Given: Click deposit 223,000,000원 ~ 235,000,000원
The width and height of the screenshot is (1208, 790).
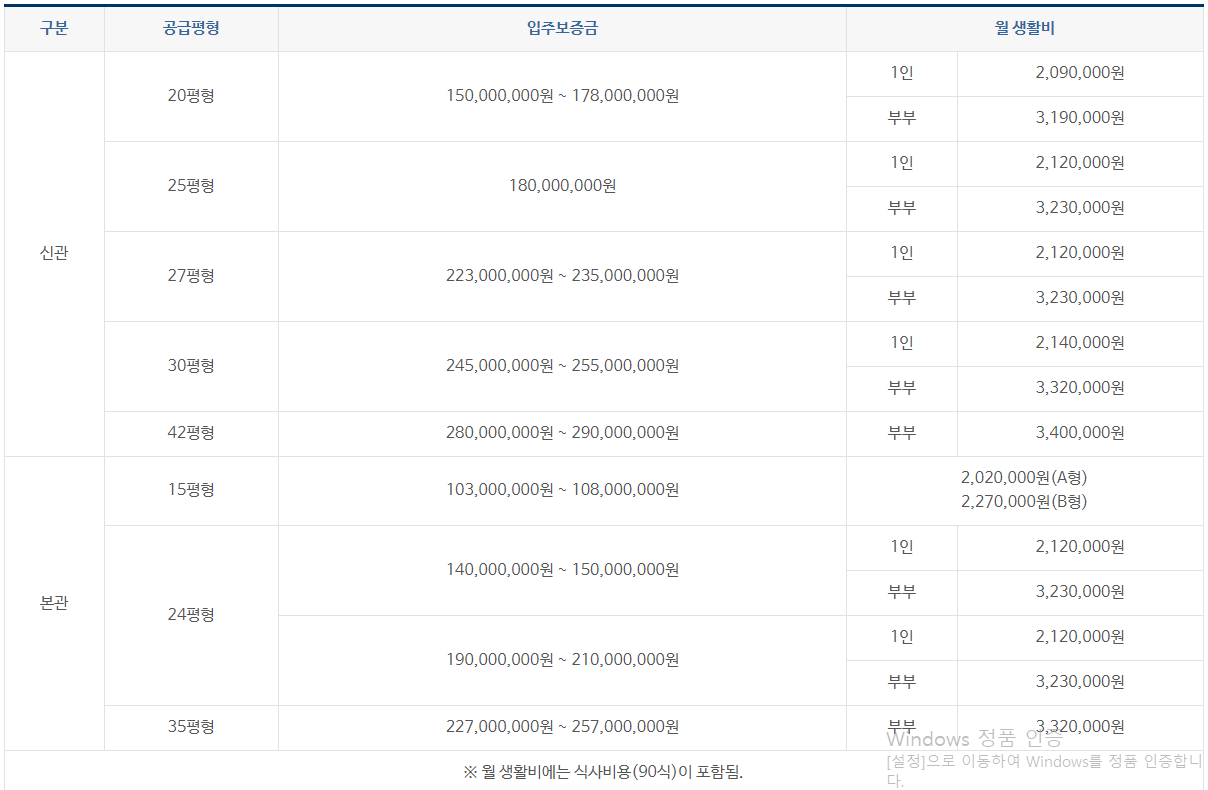Looking at the screenshot, I should click(x=562, y=276).
